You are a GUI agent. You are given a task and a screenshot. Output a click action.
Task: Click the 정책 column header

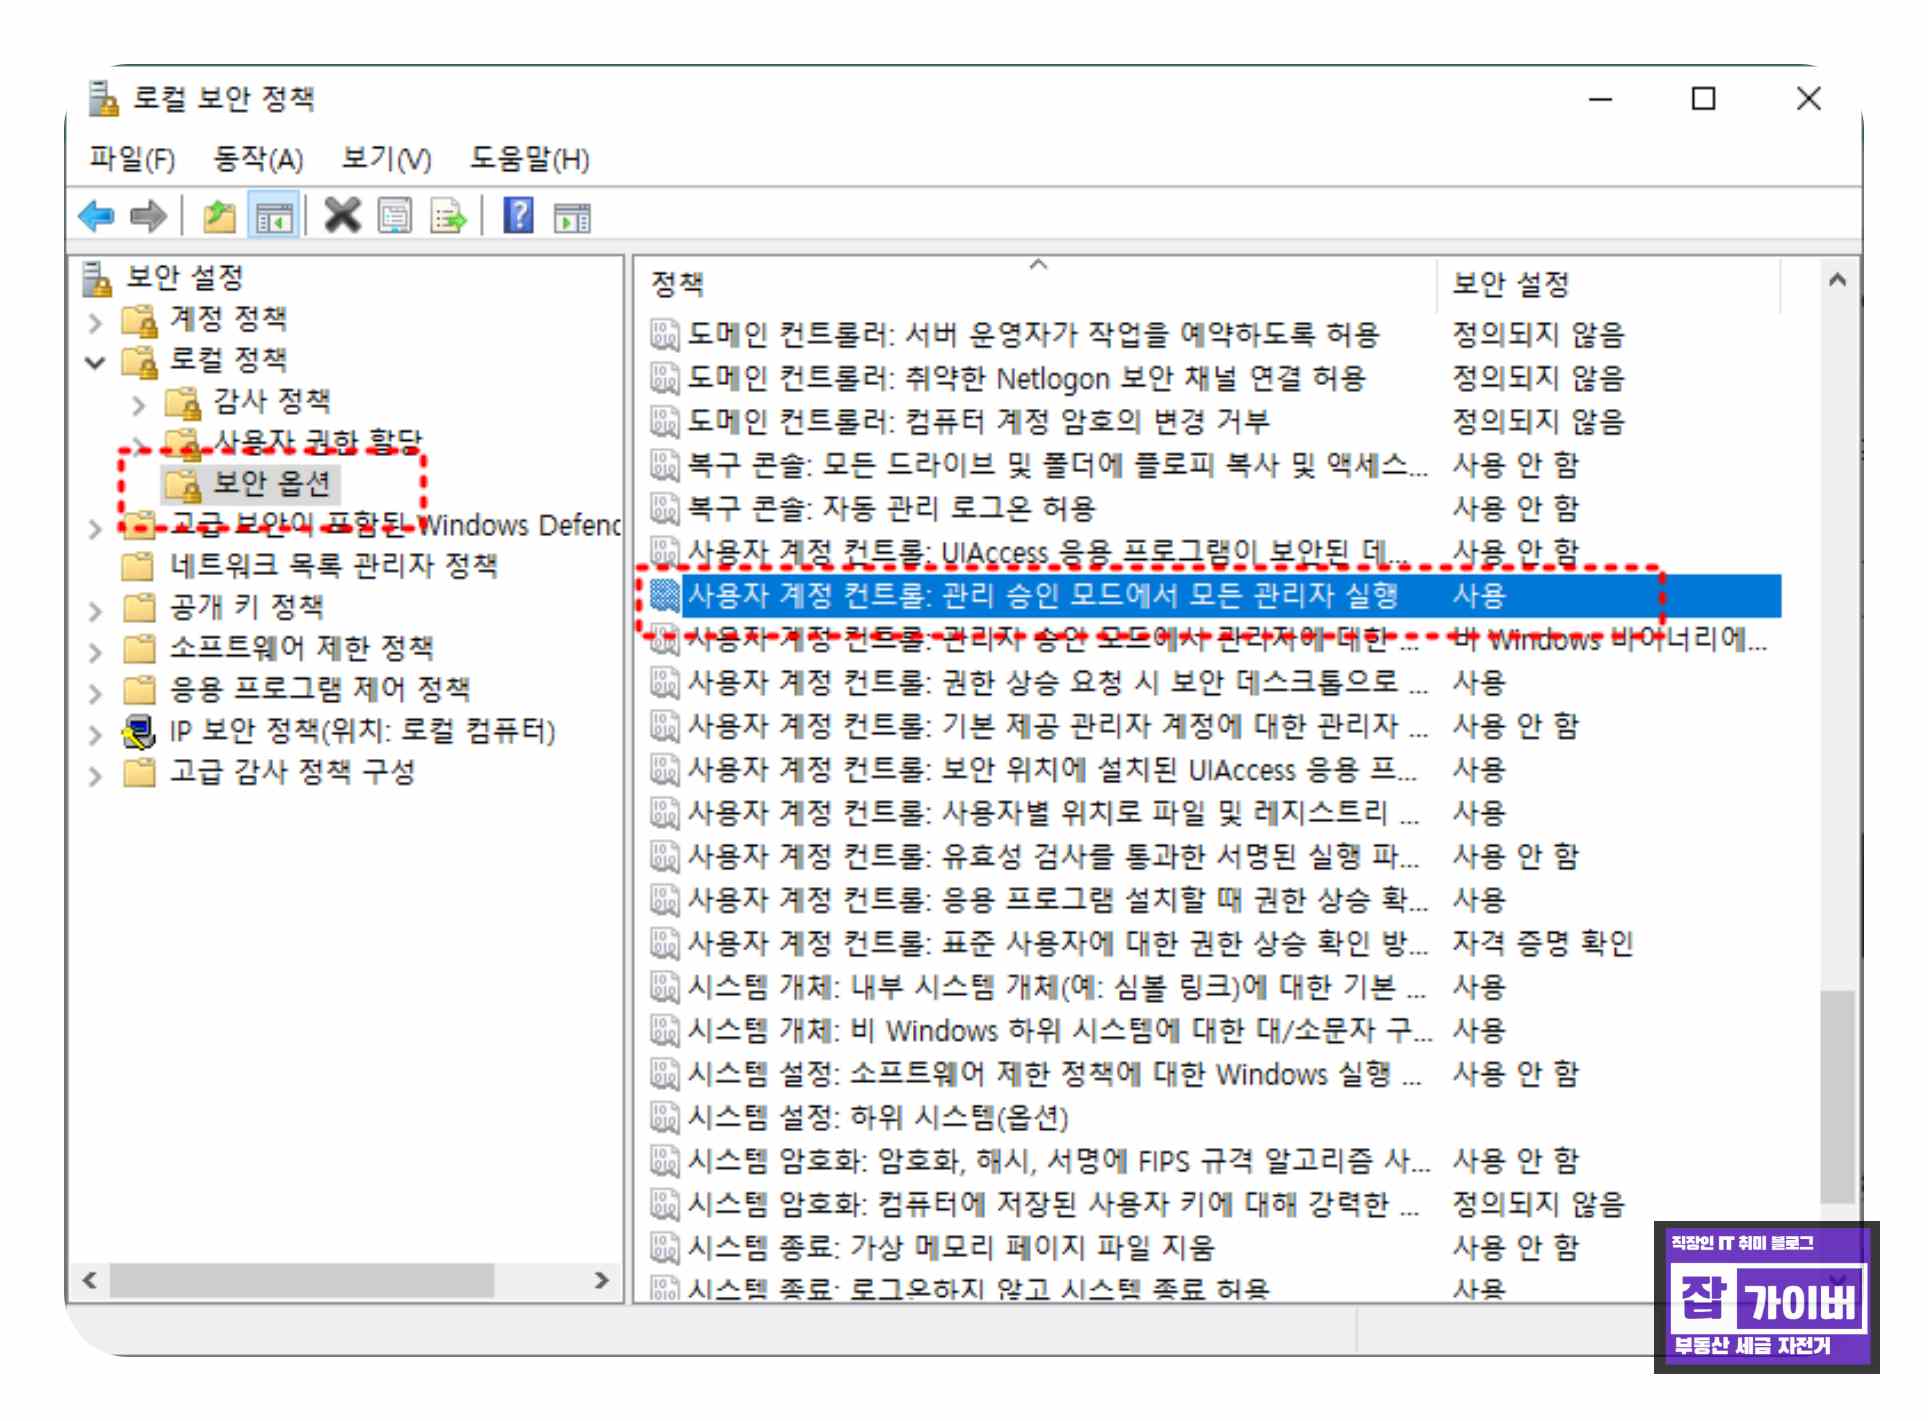[x=678, y=285]
